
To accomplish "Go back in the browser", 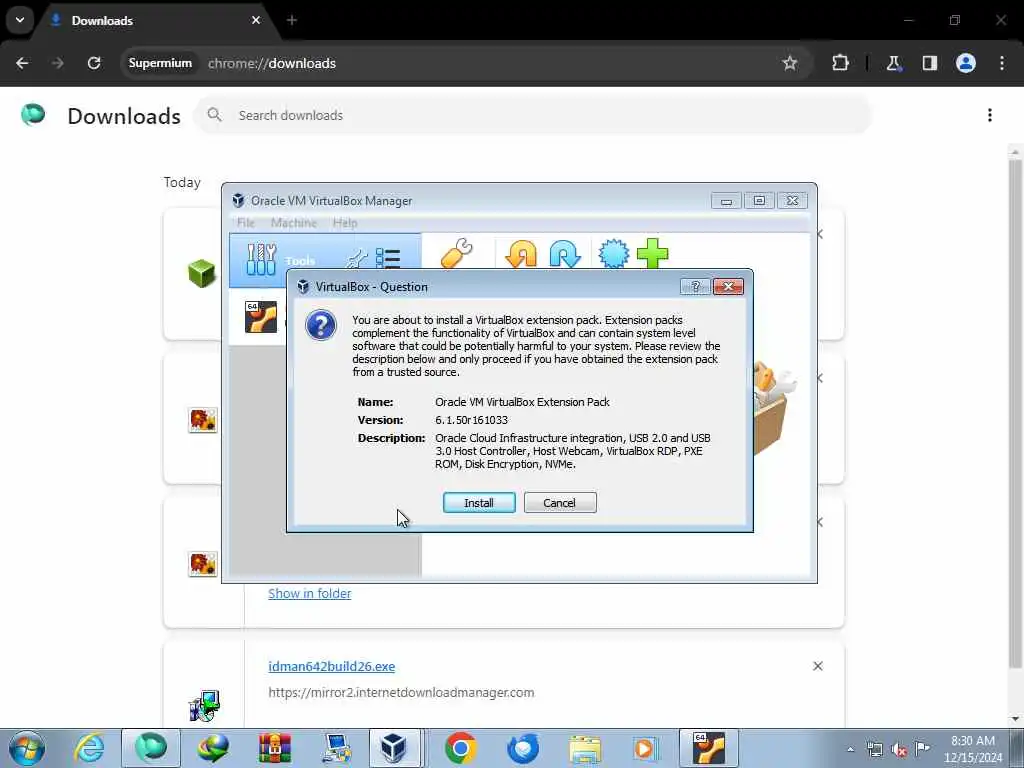I will click(x=22, y=63).
